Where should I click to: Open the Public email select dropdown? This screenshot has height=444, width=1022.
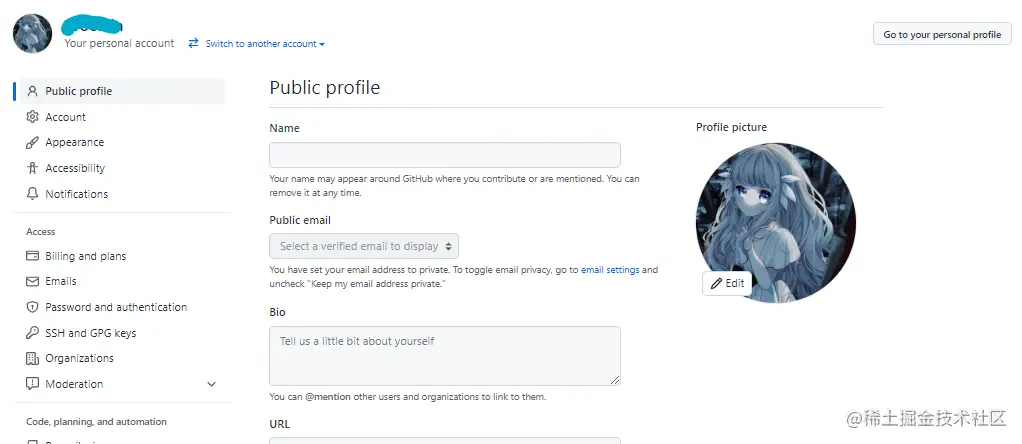(x=364, y=246)
